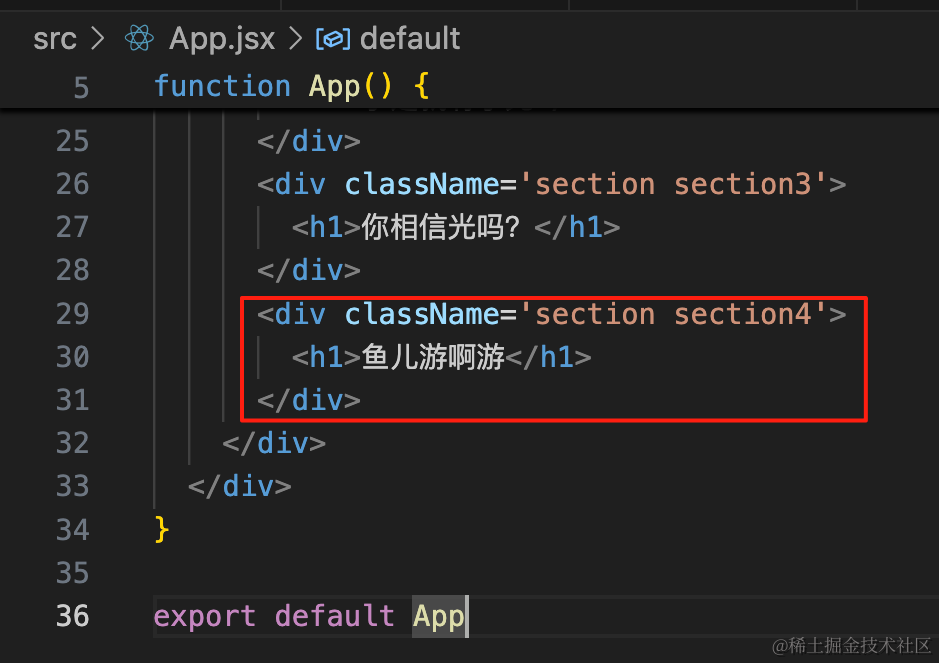
Task: Click line number 26 in gutter
Action: 73,184
